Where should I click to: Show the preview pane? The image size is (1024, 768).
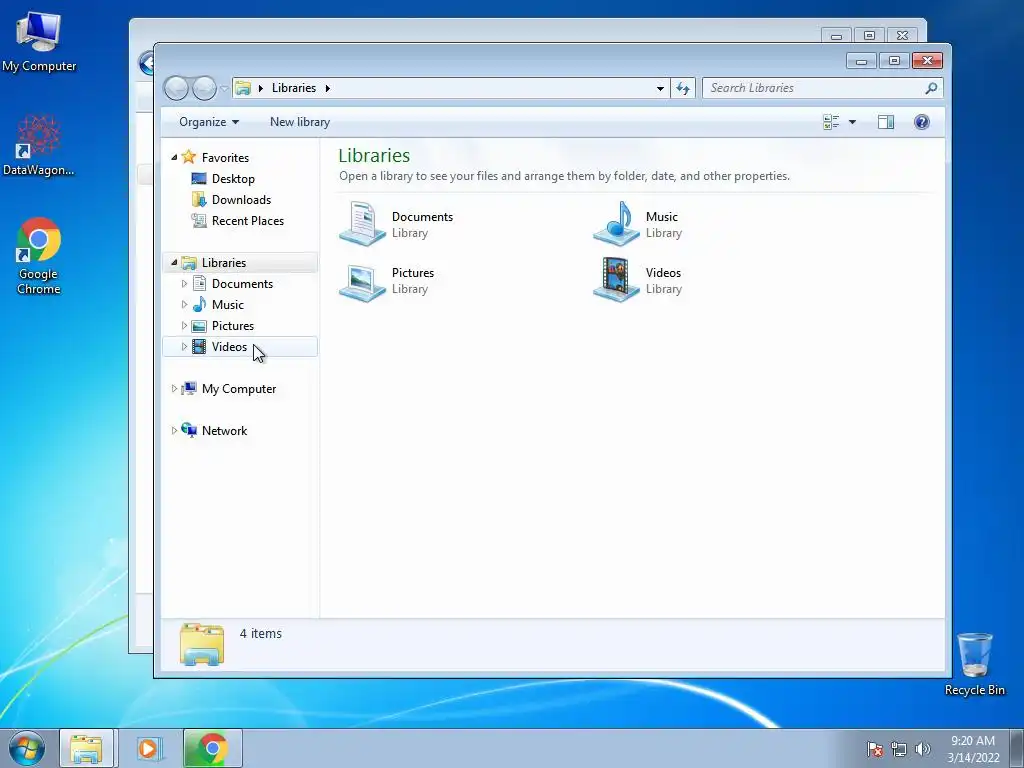pyautogui.click(x=886, y=122)
